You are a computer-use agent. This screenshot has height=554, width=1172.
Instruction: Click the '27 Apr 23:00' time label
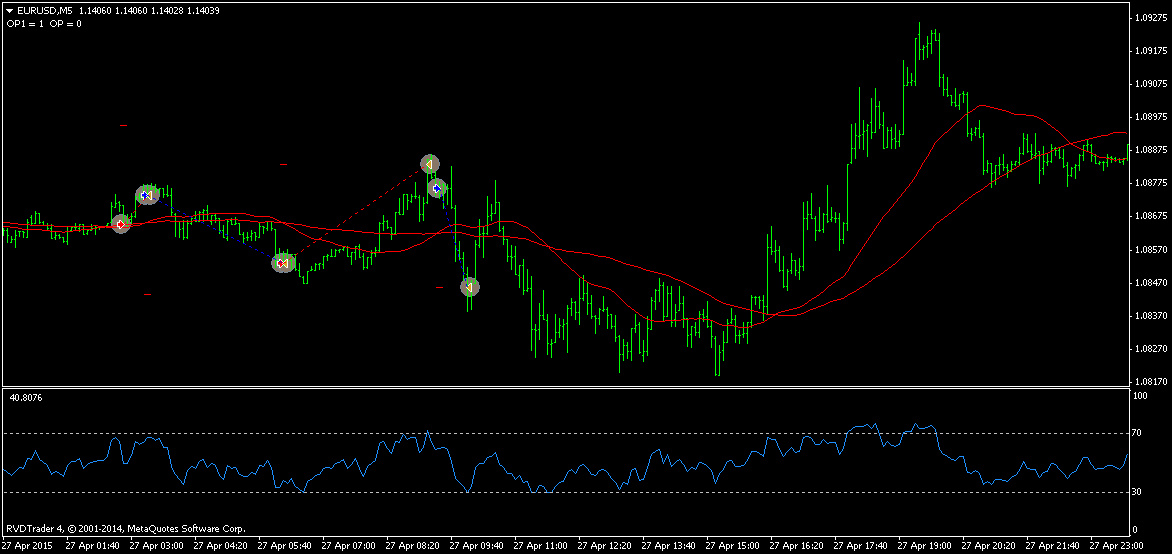1118,545
